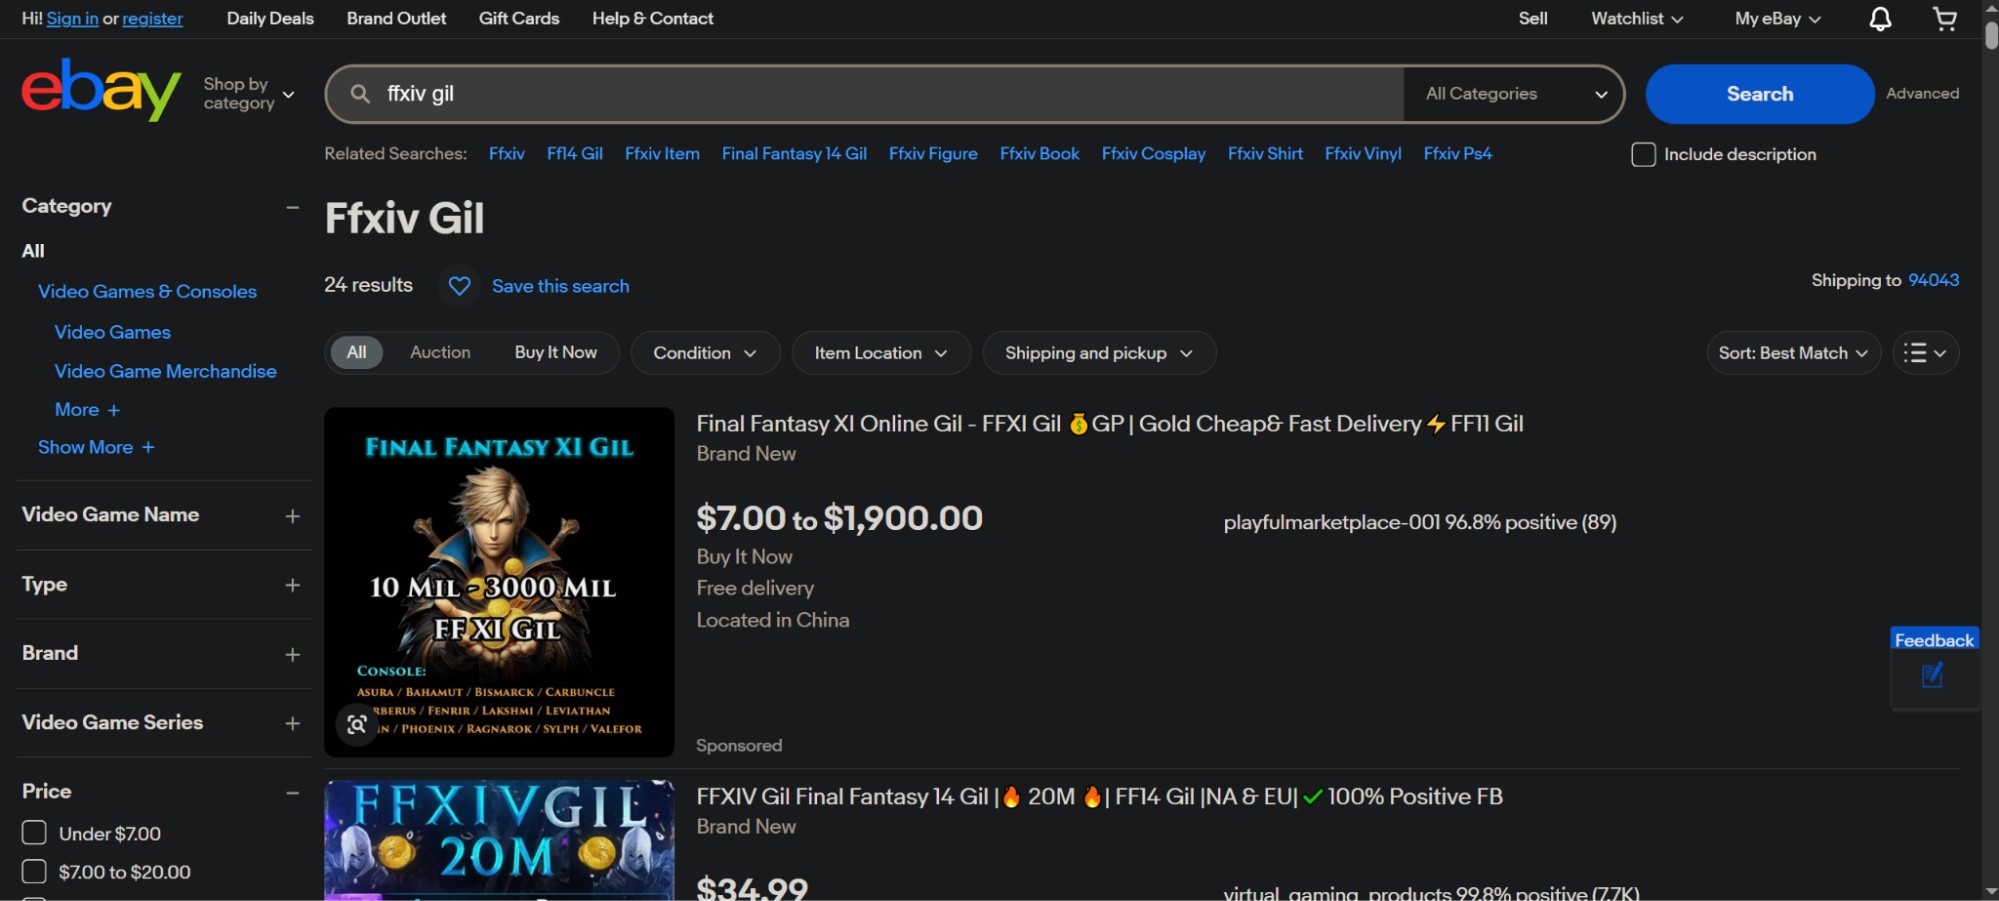
Task: Click the magnifier icon in search box
Action: click(x=360, y=94)
